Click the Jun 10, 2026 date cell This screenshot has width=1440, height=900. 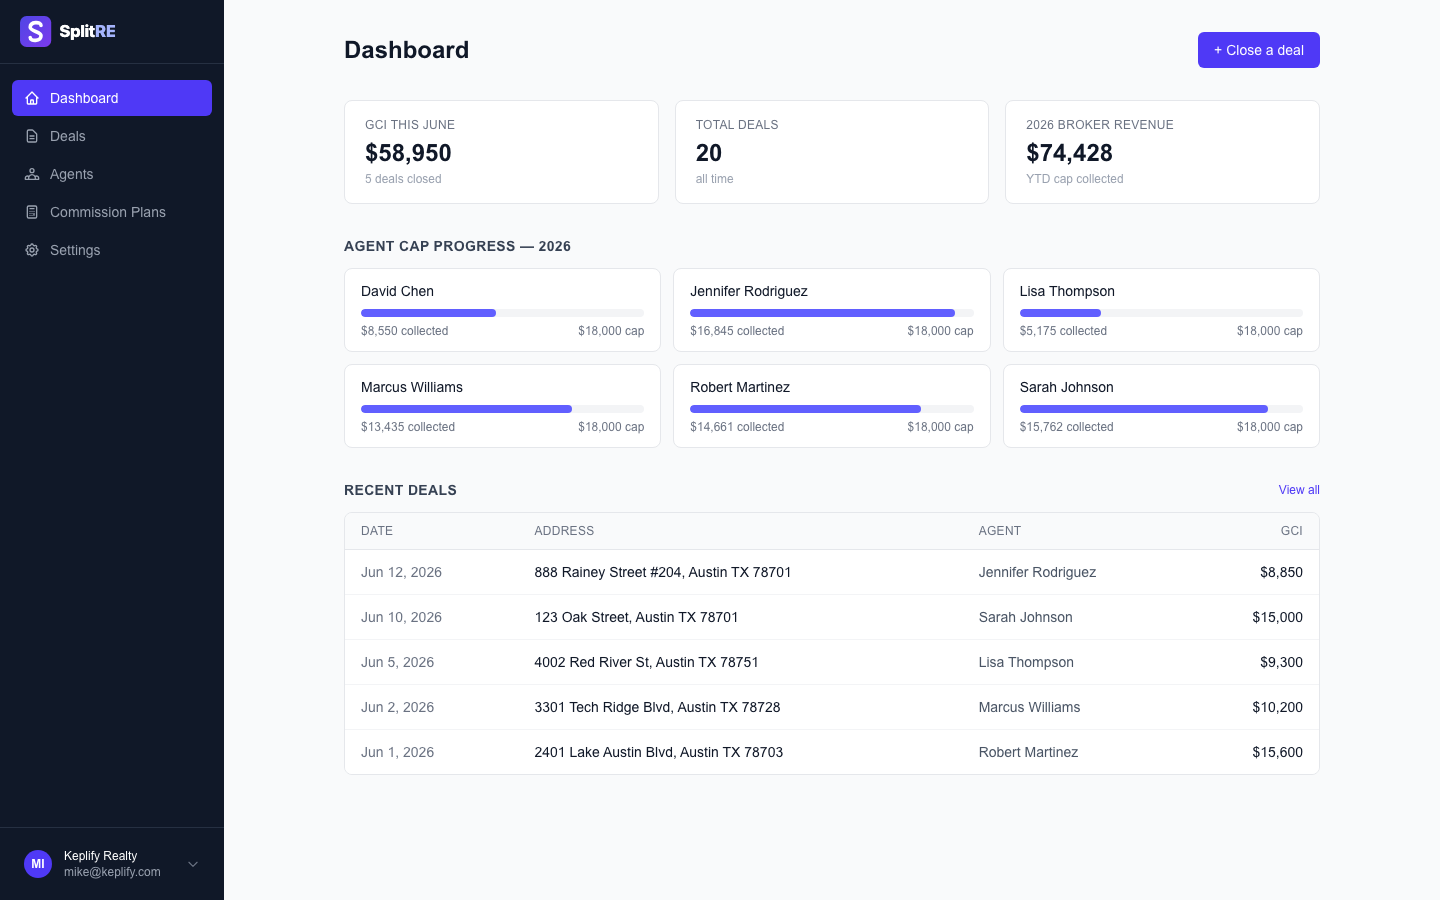(401, 617)
